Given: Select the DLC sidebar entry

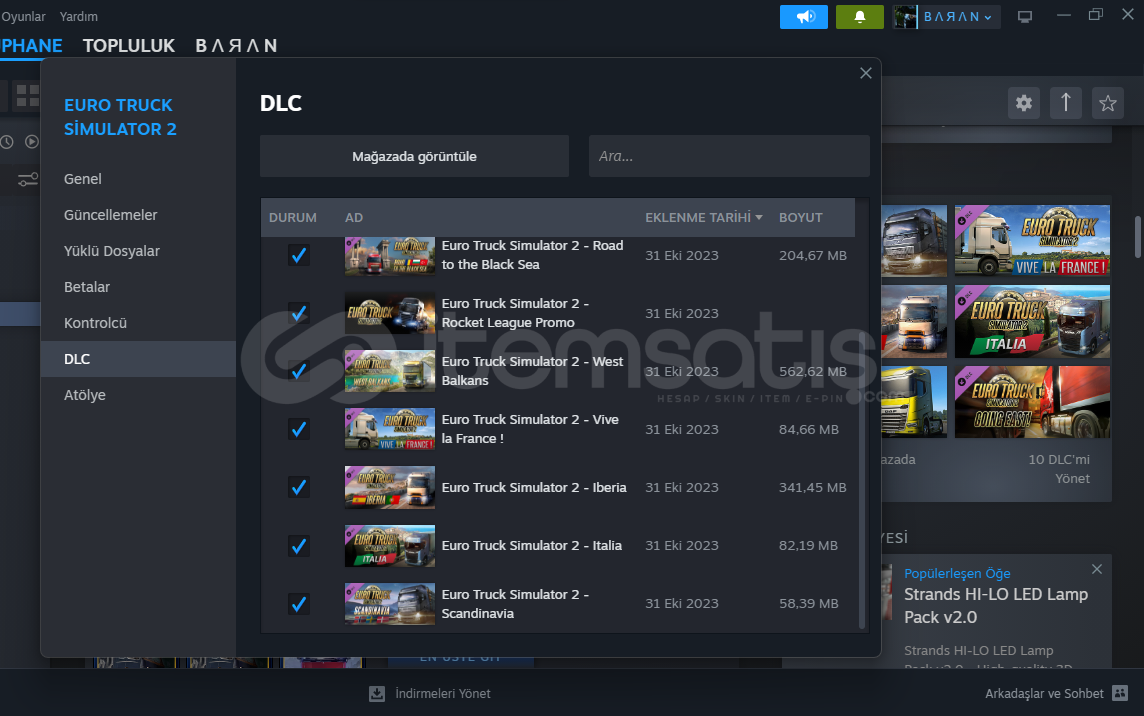Looking at the screenshot, I should (138, 359).
